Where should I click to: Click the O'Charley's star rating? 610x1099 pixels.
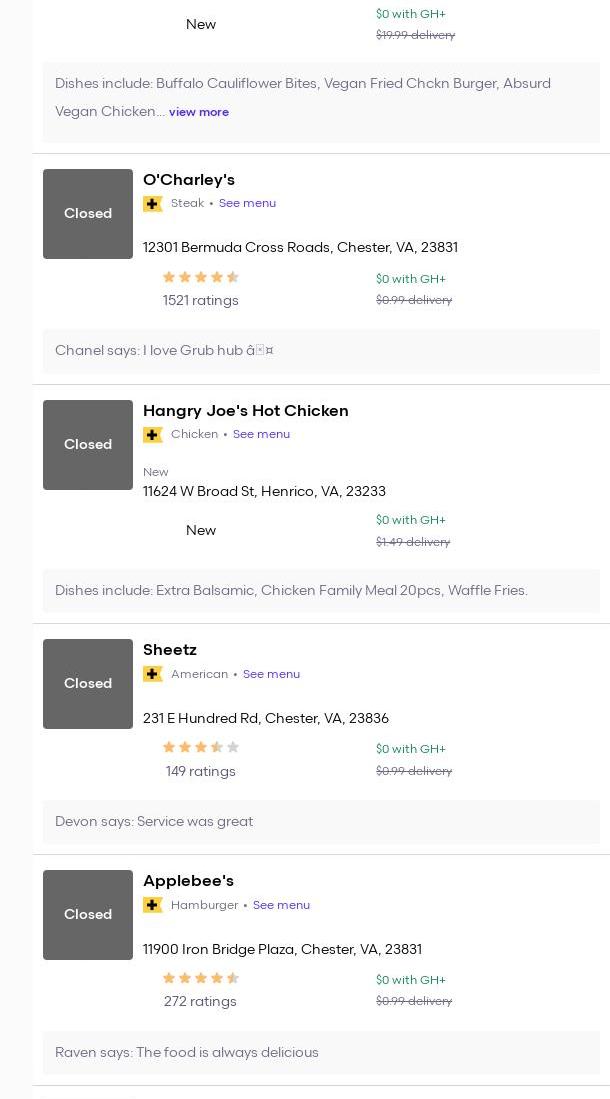point(201,278)
